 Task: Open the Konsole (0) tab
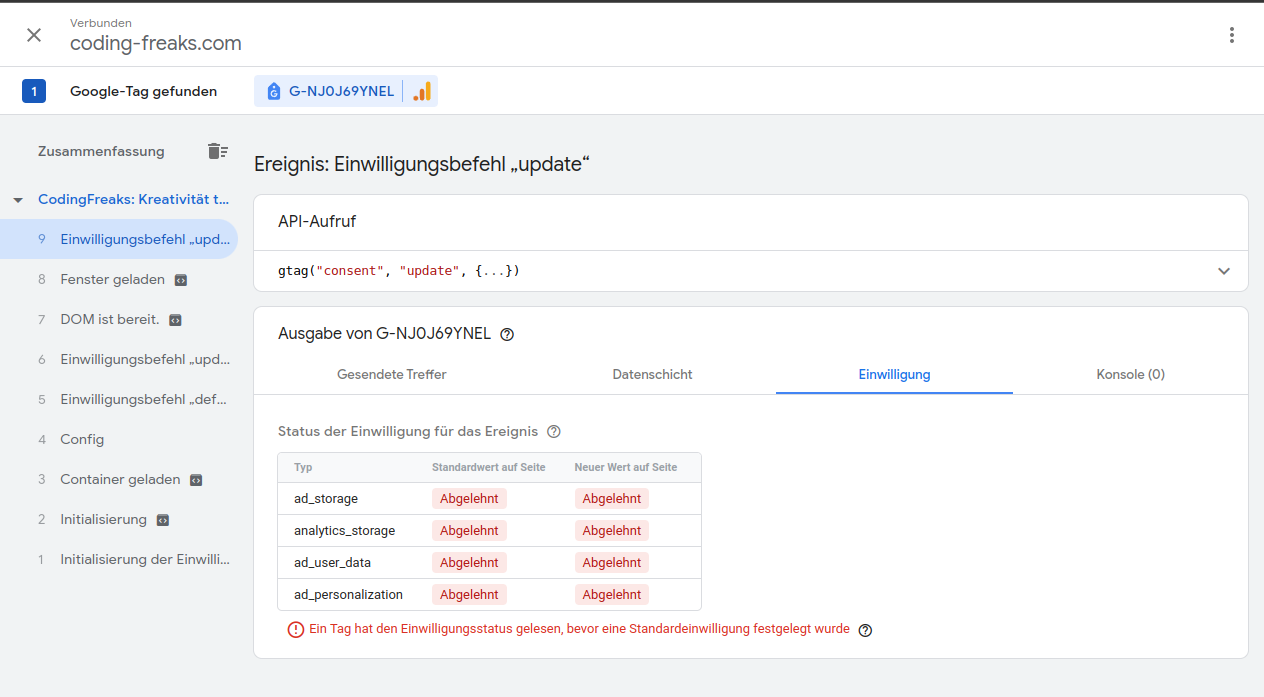click(x=1129, y=374)
